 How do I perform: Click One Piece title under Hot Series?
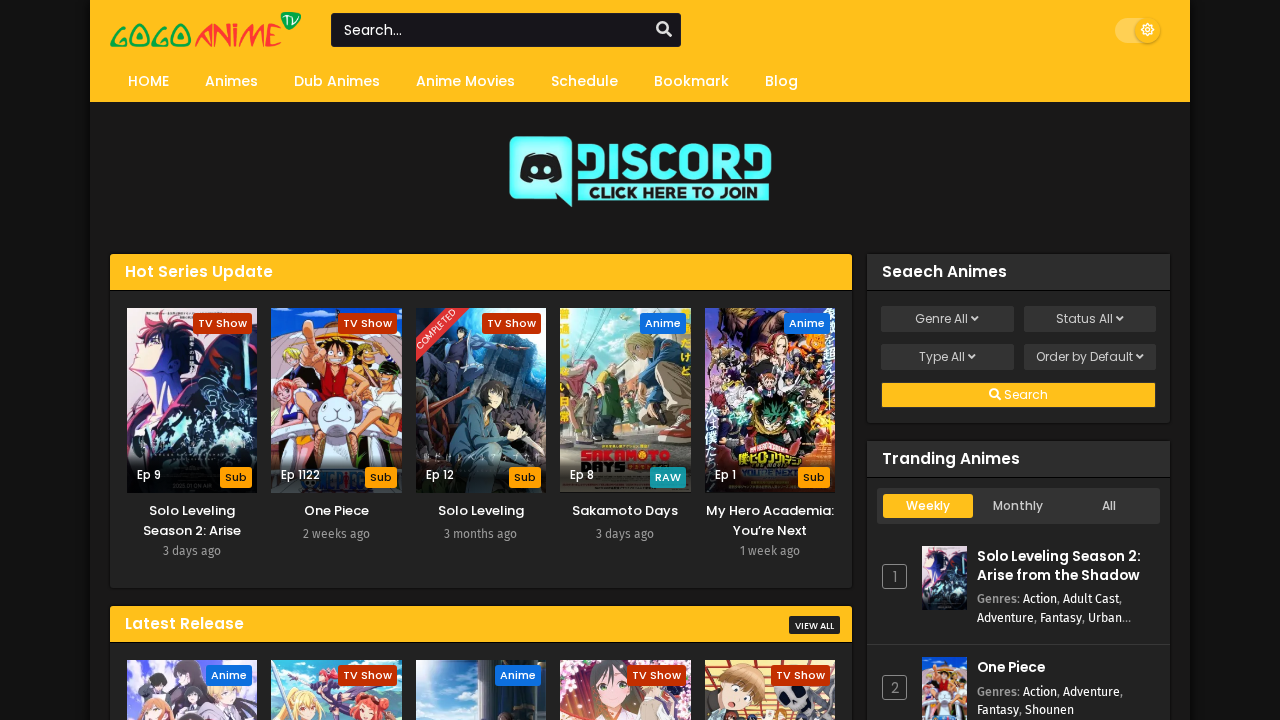click(x=336, y=511)
